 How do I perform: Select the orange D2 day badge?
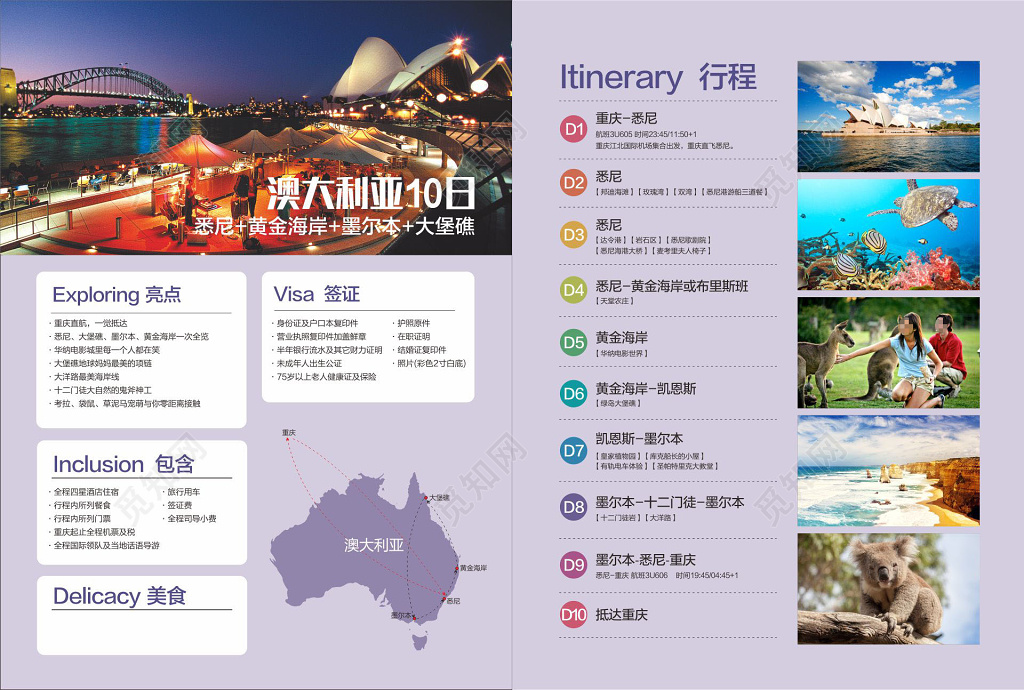pyautogui.click(x=573, y=182)
